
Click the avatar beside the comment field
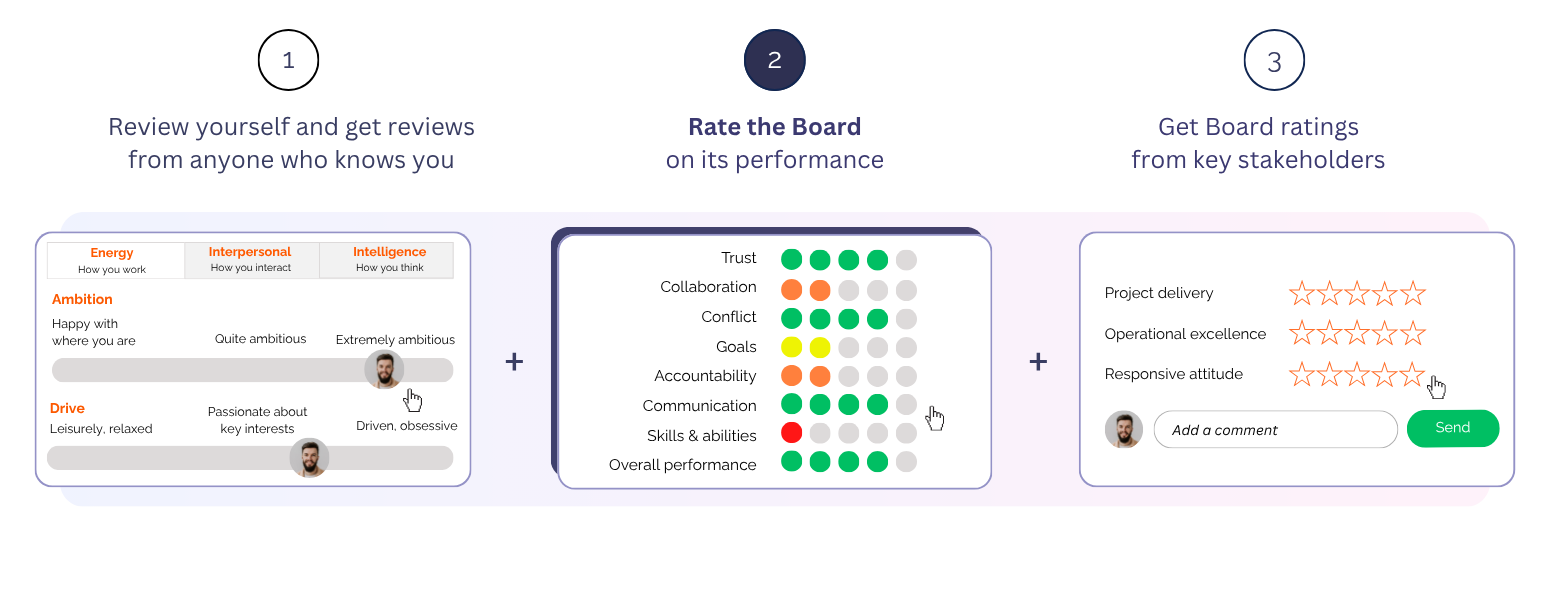(x=1124, y=429)
